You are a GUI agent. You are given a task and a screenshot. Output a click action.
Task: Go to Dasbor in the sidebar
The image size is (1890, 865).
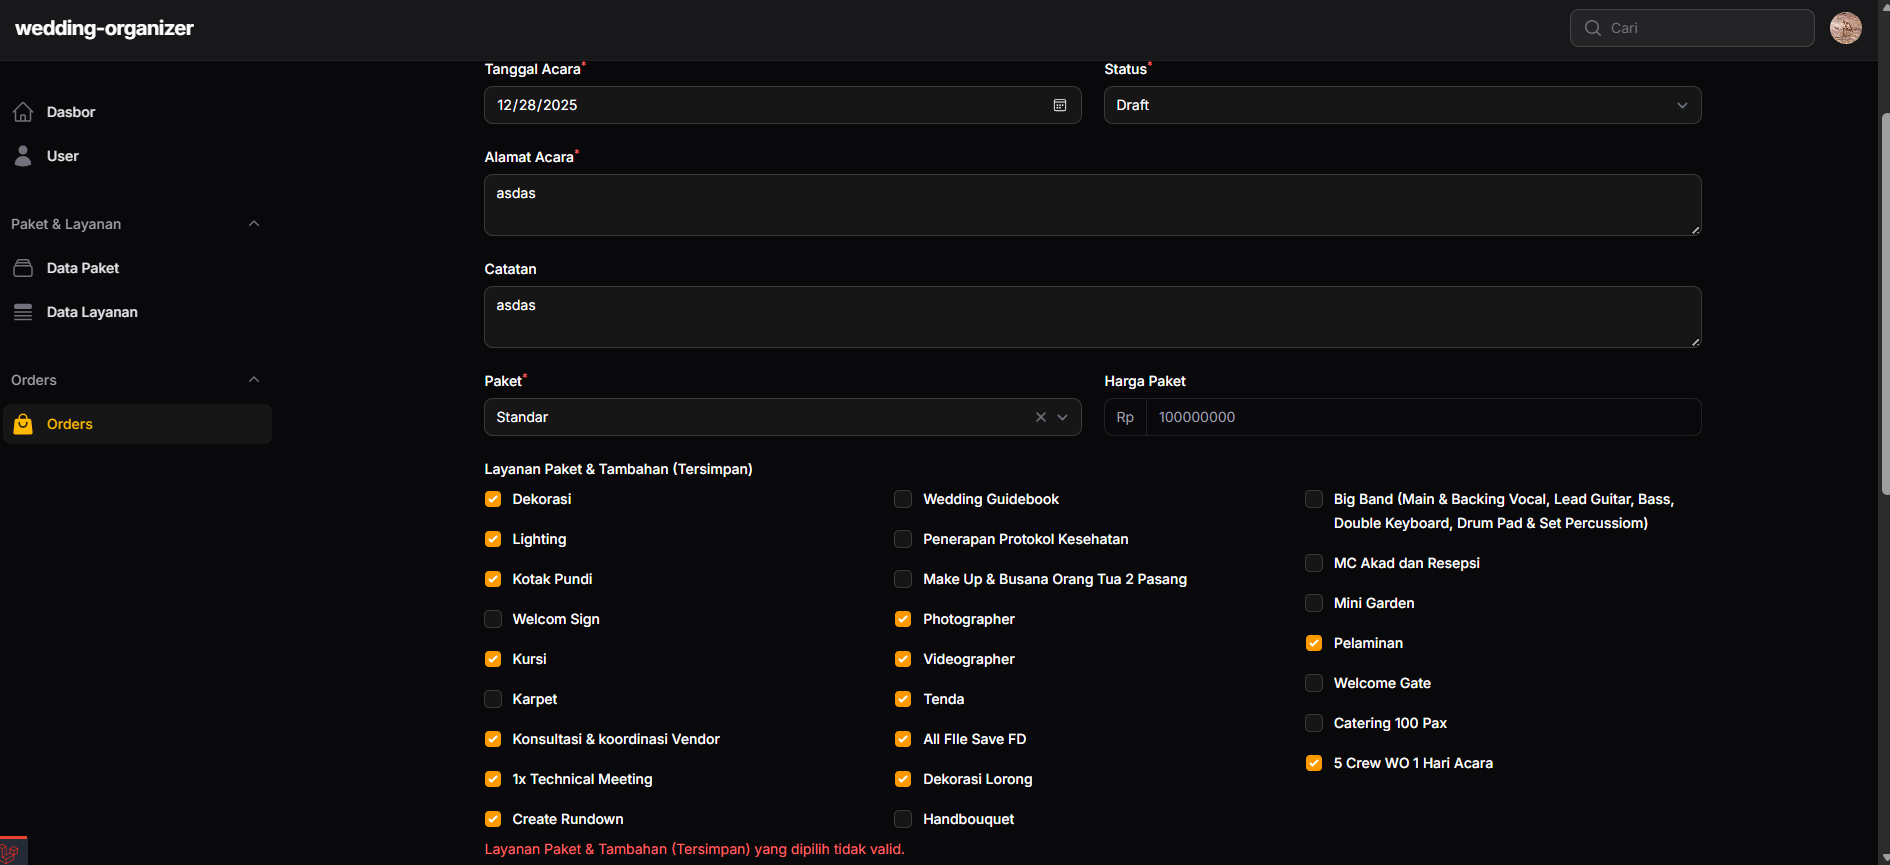click(x=137, y=112)
